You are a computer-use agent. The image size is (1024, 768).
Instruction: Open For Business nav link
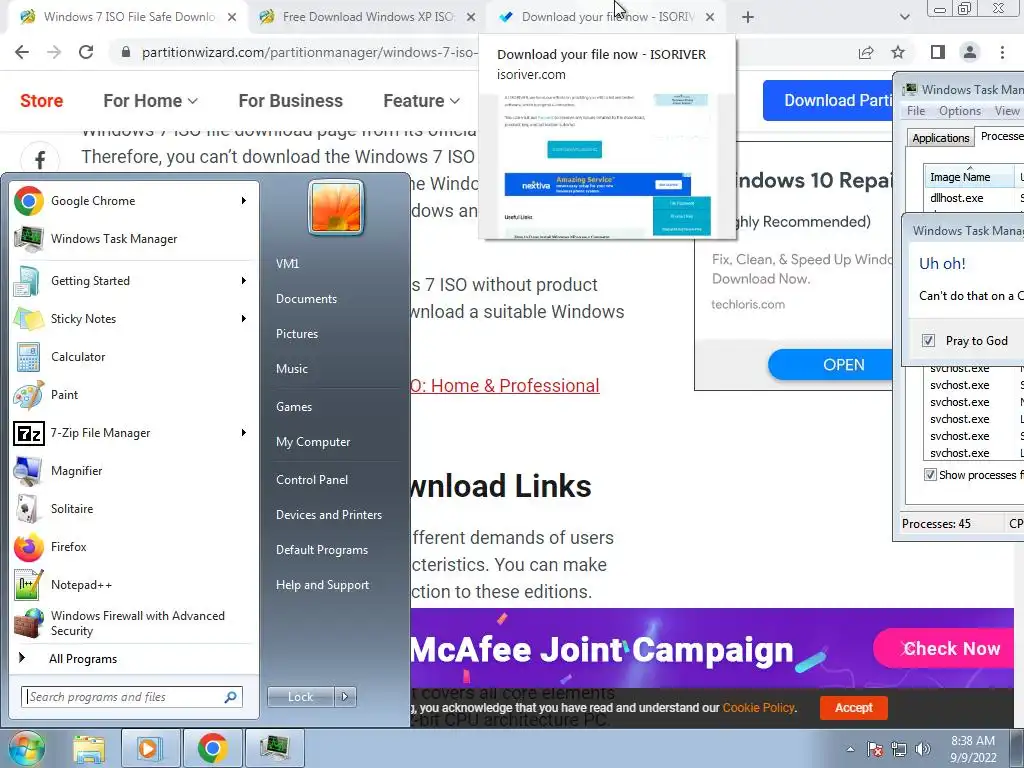click(x=291, y=101)
